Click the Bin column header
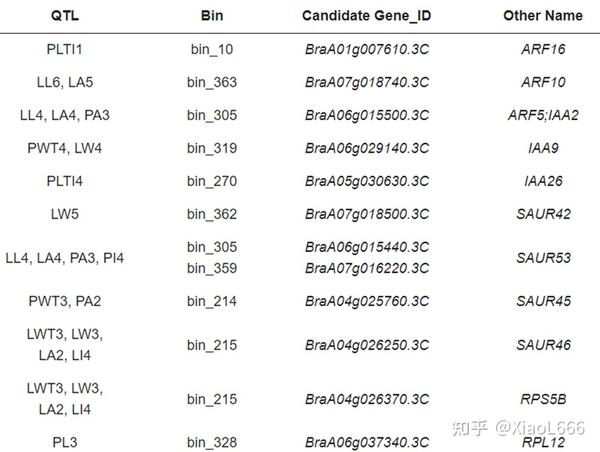 (211, 16)
